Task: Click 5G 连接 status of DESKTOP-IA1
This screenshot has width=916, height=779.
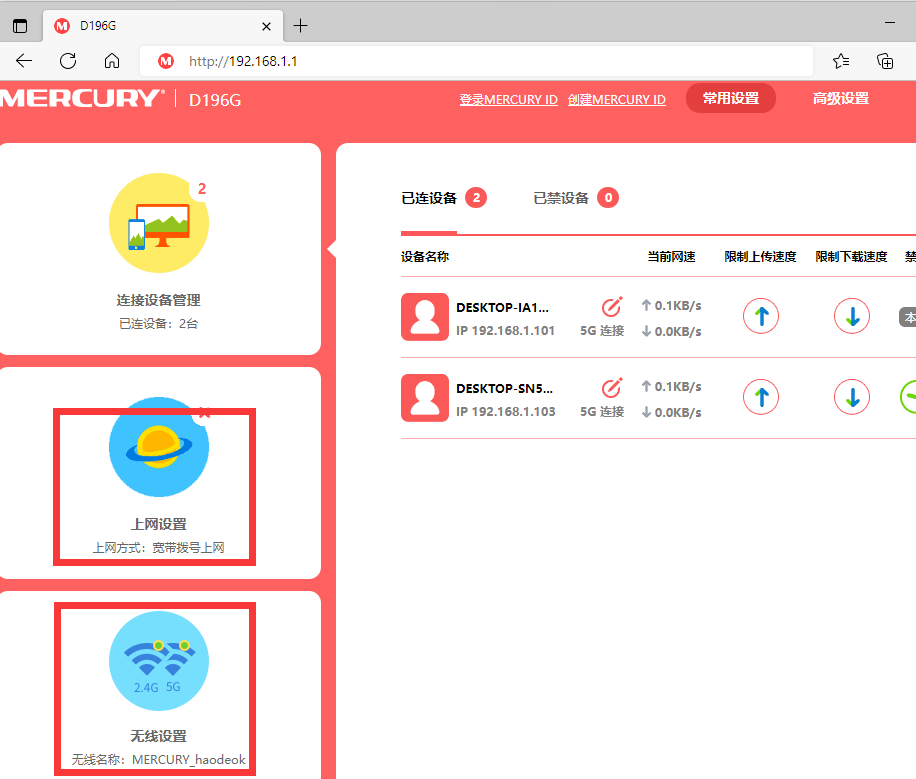Action: click(x=602, y=331)
